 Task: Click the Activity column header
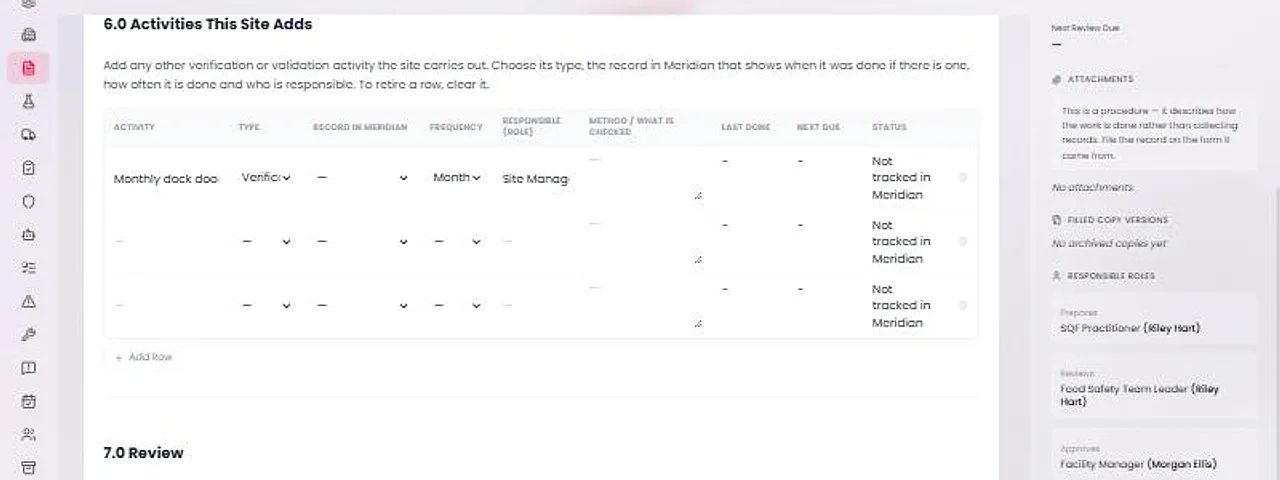[x=134, y=127]
